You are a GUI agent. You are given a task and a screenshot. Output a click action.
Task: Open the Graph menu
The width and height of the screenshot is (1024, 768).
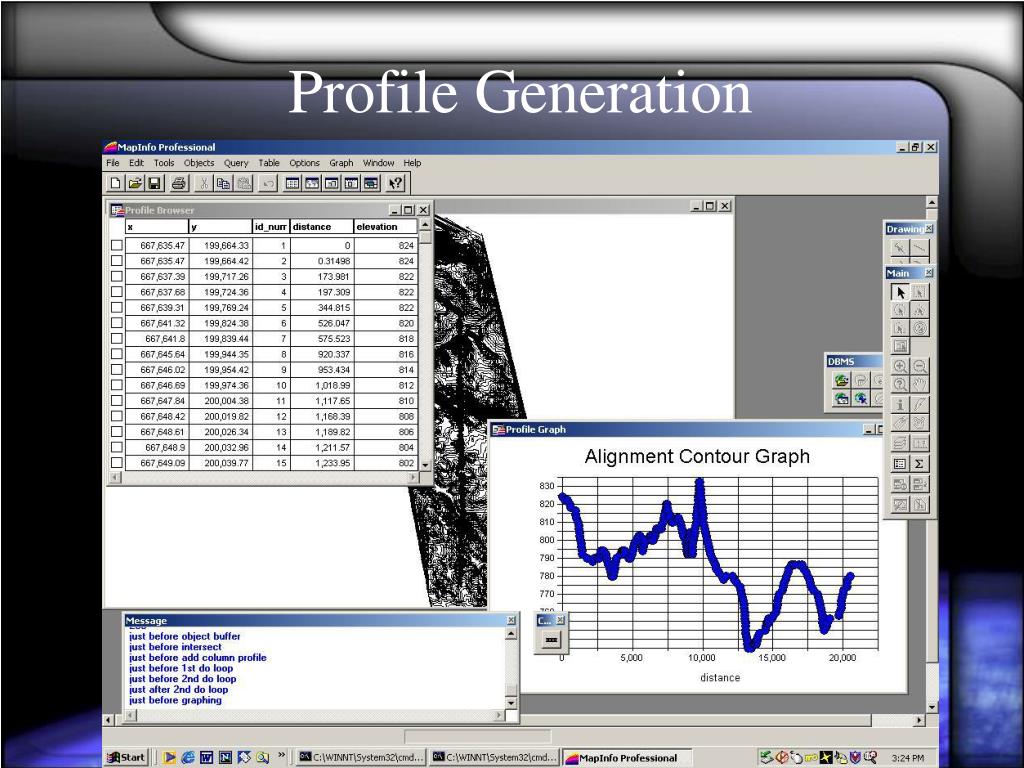(341, 163)
